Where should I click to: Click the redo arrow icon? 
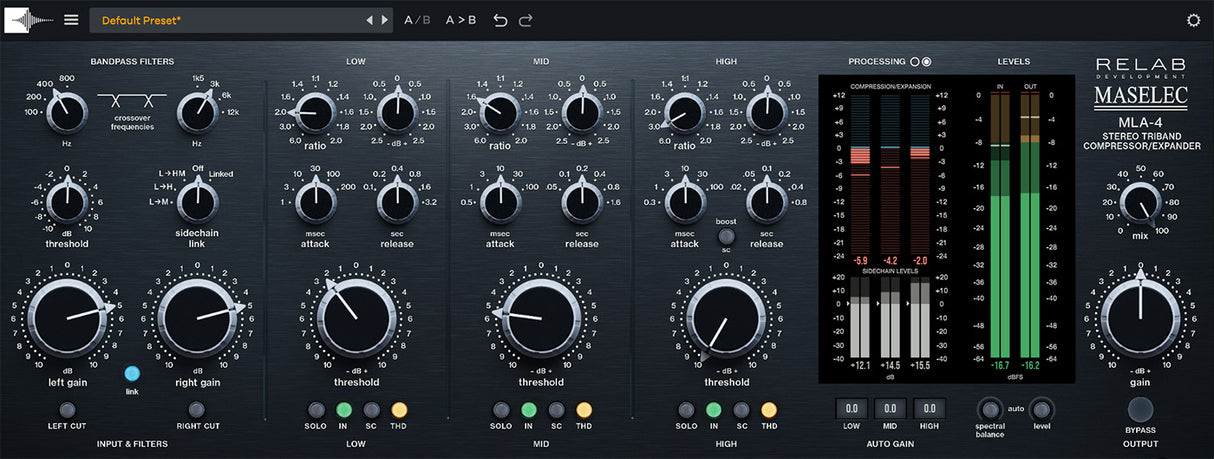(x=526, y=20)
